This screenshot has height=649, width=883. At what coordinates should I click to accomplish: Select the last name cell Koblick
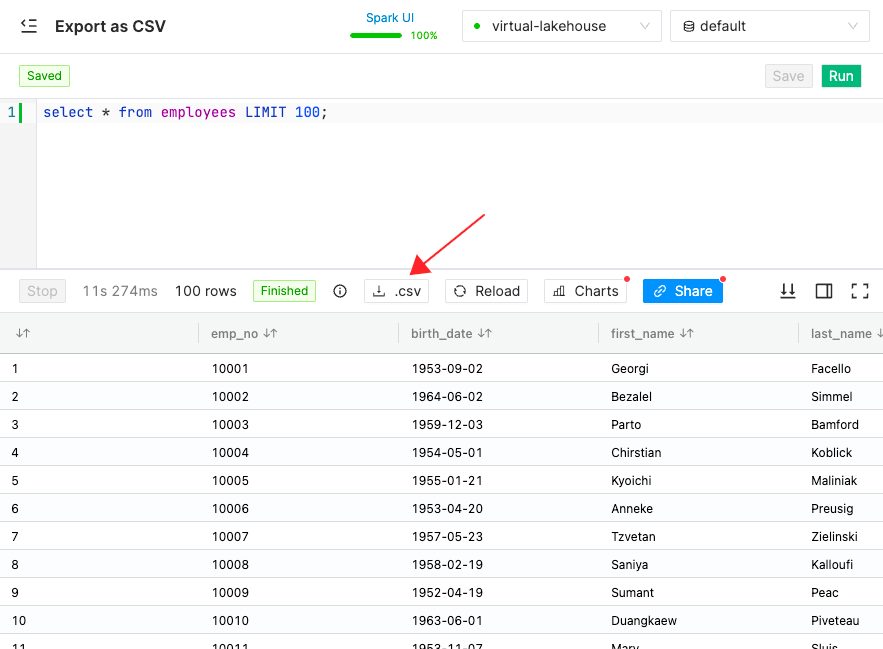(832, 452)
